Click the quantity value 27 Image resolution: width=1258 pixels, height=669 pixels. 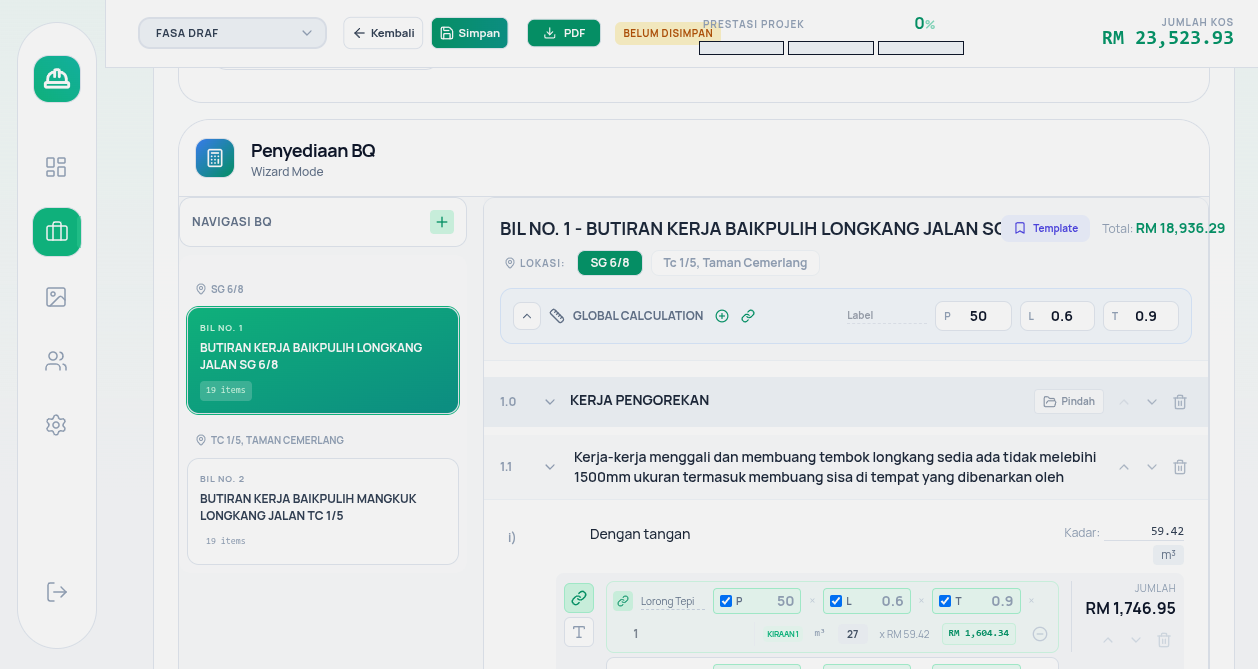pos(853,634)
